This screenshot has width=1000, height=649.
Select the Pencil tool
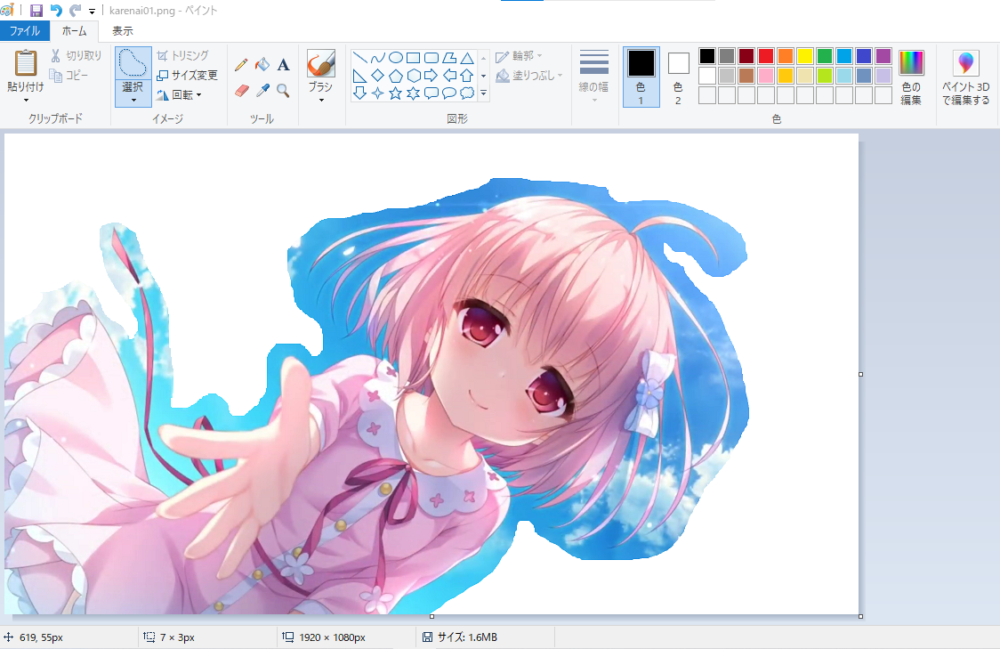(x=241, y=64)
